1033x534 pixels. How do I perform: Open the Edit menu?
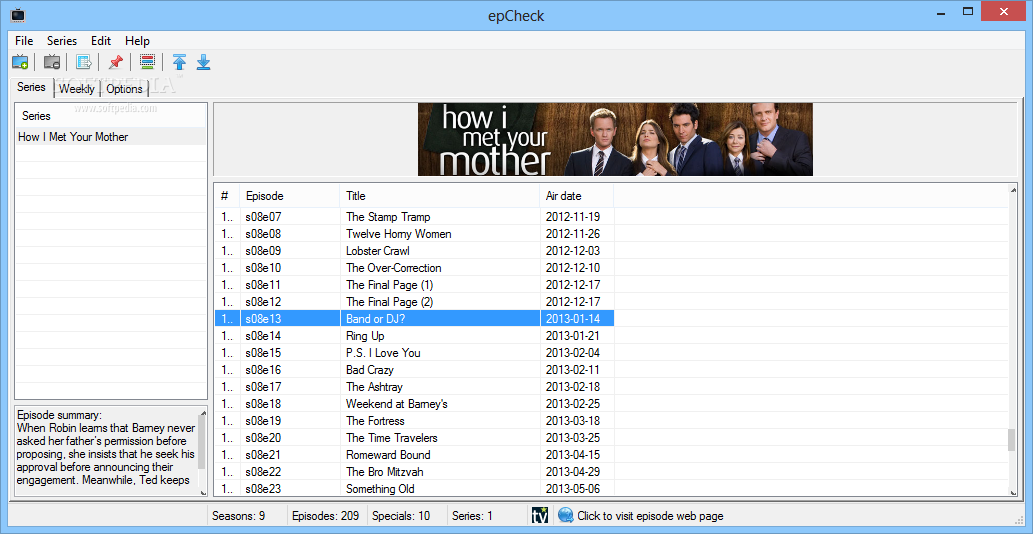click(x=101, y=41)
